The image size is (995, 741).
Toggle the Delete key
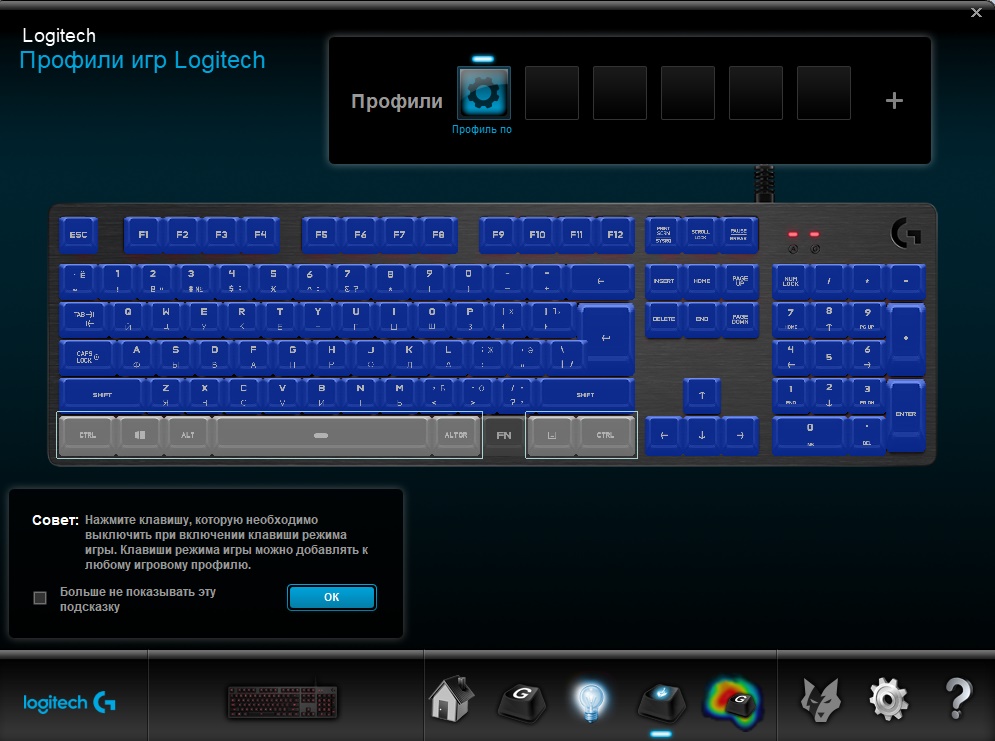(x=664, y=319)
